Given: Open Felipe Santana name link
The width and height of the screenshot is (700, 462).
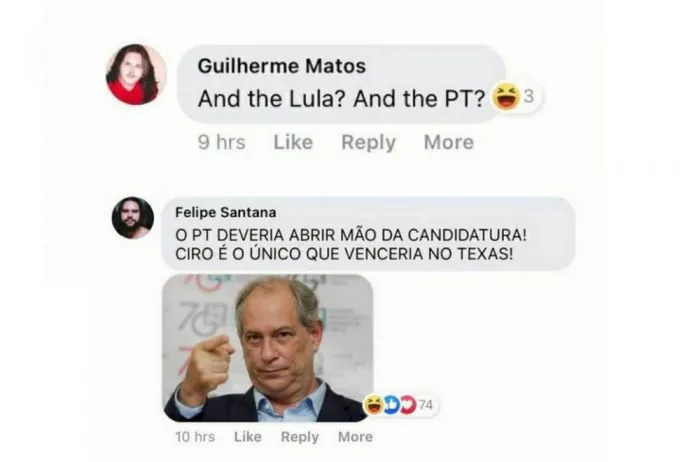Looking at the screenshot, I should [x=225, y=212].
